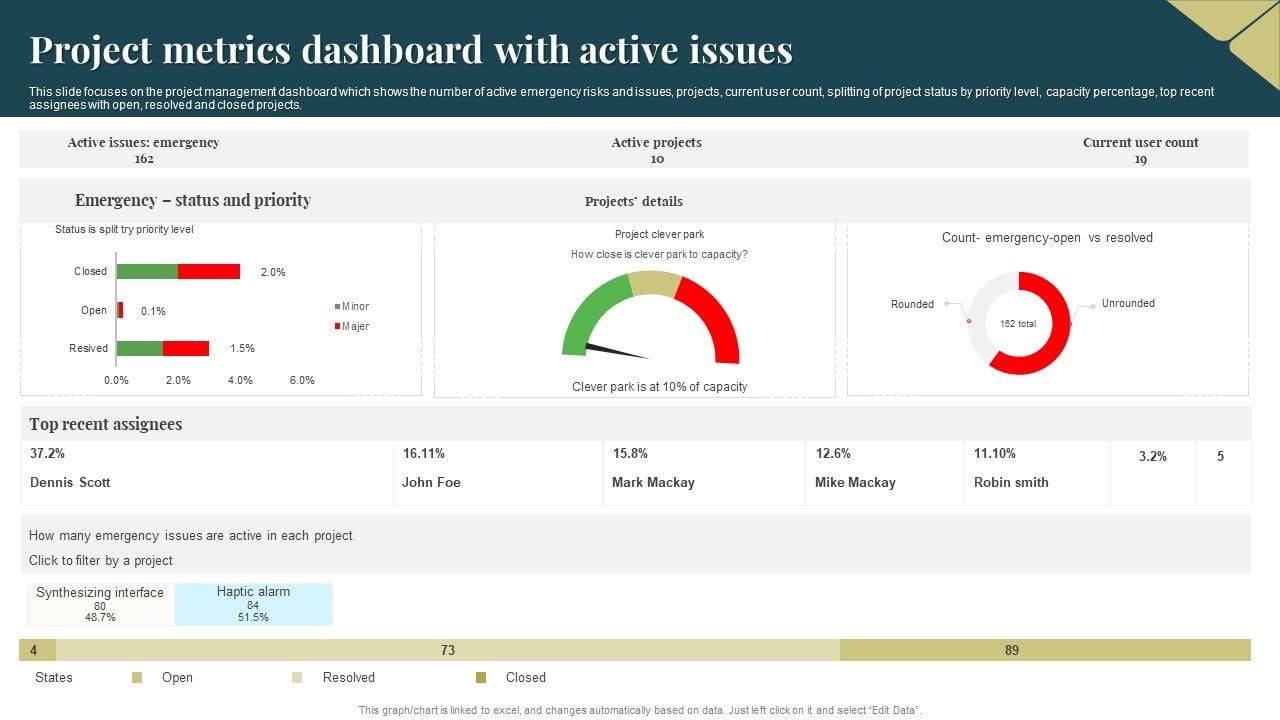
Task: Toggle the Synthesizing interface project filter
Action: (100, 603)
